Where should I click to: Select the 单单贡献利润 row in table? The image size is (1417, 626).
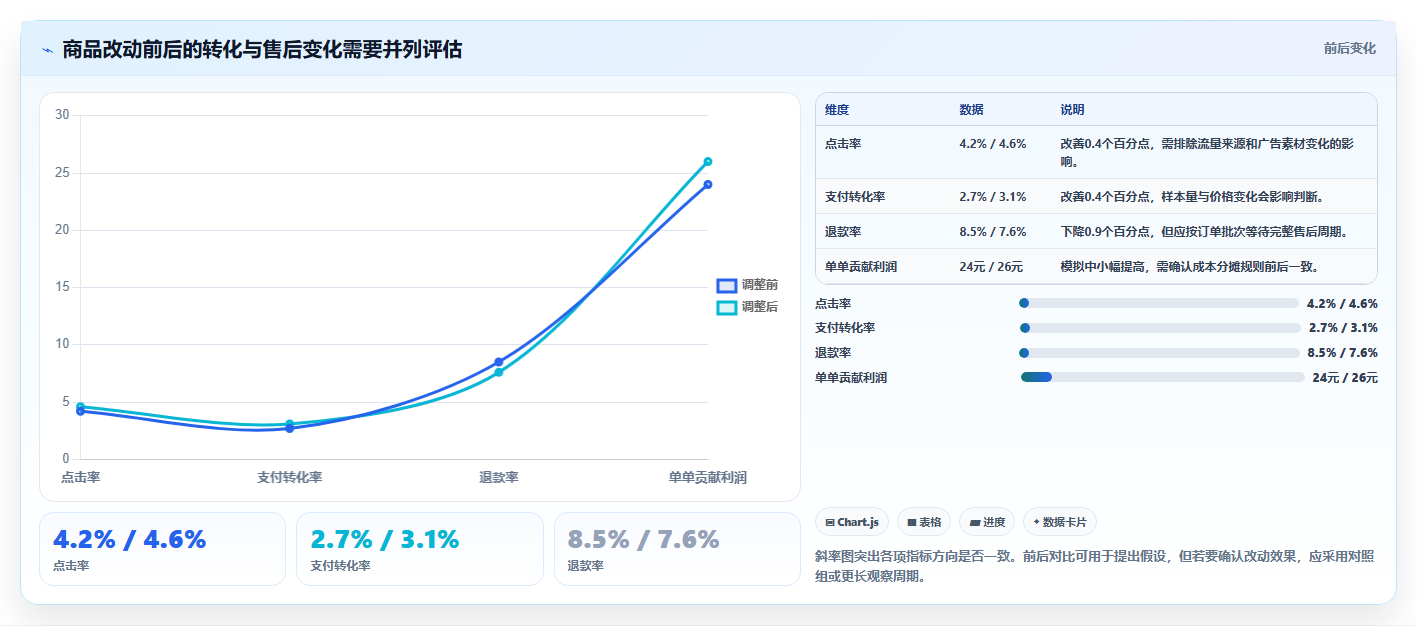pyautogui.click(x=1096, y=266)
